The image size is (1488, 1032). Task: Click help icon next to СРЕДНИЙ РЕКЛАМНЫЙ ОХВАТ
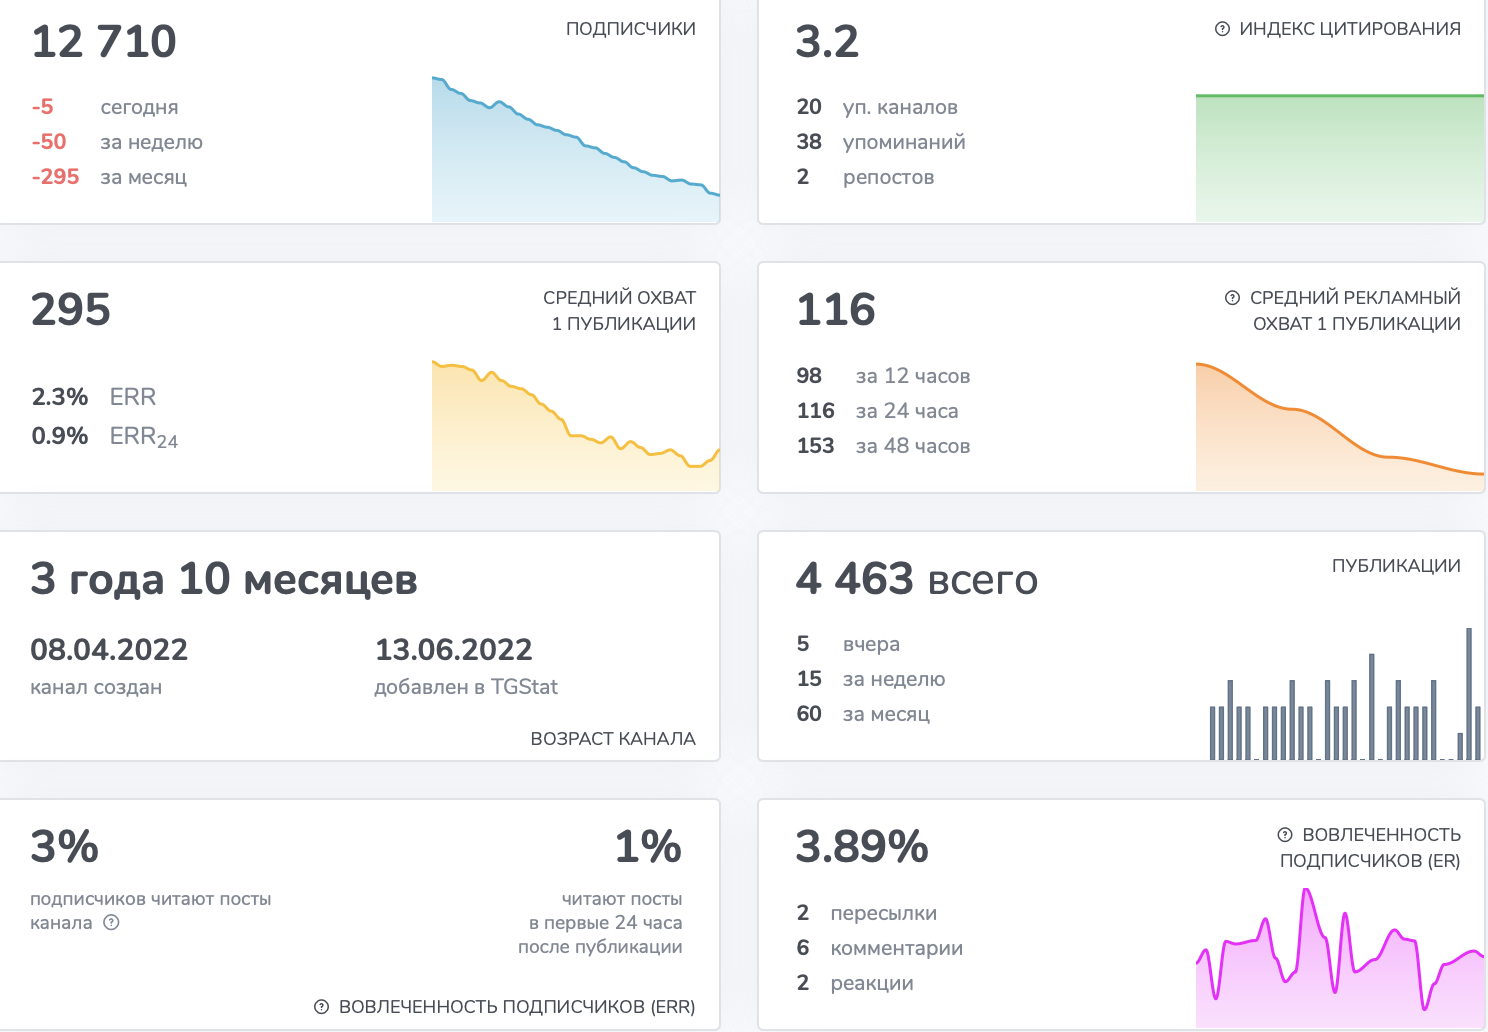[x=1232, y=298]
